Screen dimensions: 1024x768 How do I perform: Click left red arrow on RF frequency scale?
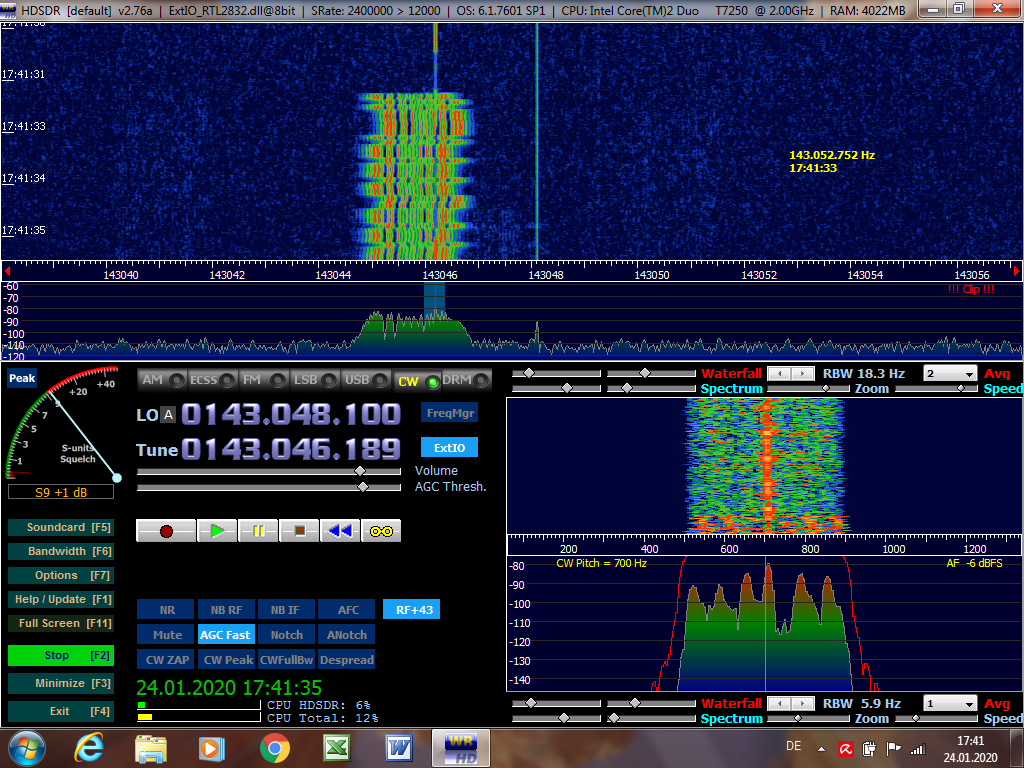[7, 270]
